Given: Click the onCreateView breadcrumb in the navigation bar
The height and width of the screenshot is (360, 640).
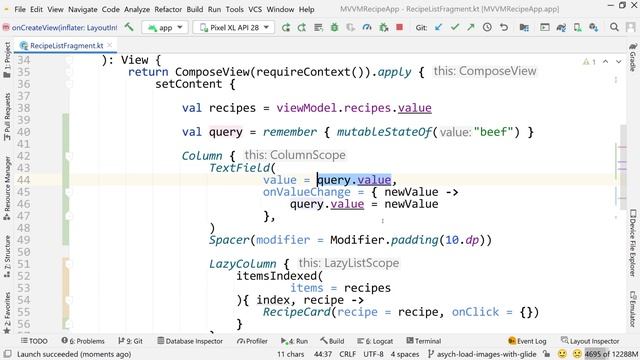Looking at the screenshot, I should pyautogui.click(x=60, y=27).
